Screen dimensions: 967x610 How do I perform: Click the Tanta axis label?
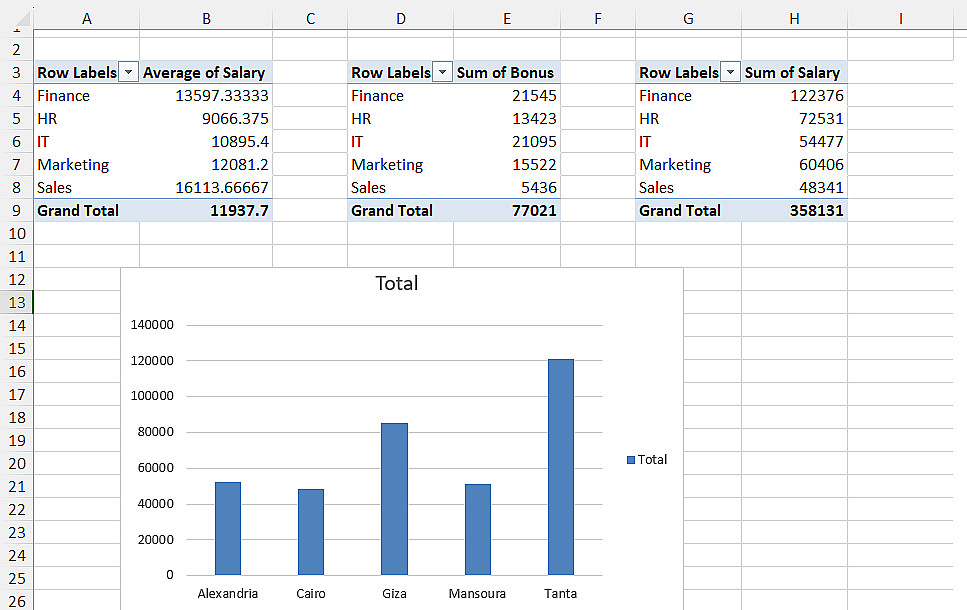click(x=560, y=593)
